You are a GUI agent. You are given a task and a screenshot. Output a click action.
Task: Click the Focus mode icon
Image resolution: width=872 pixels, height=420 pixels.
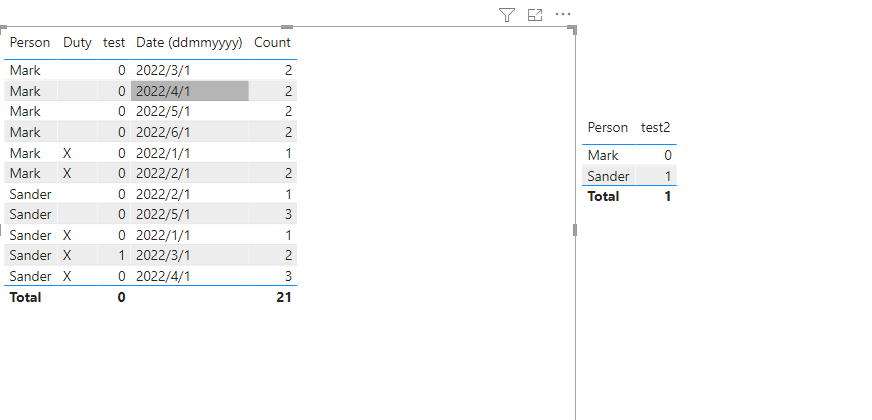(x=535, y=15)
